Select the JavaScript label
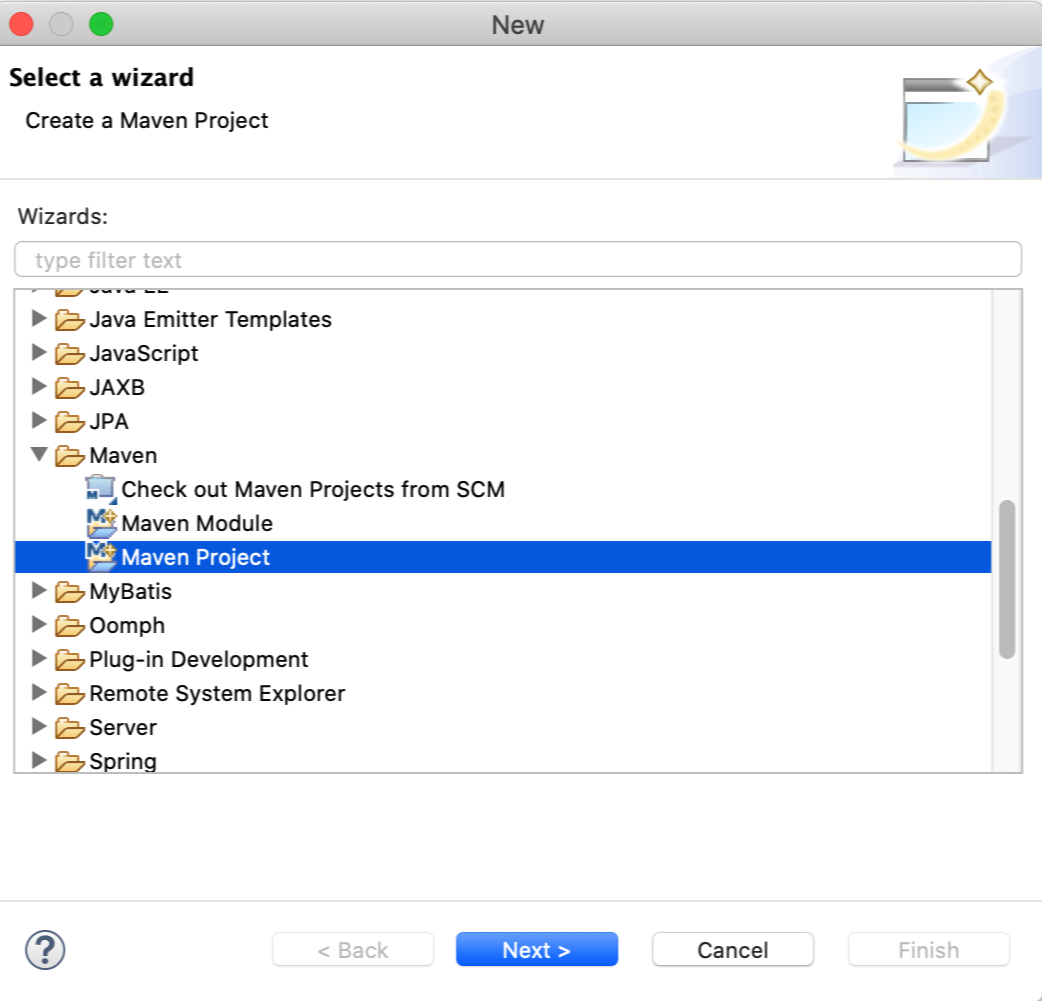The width and height of the screenshot is (1042, 1001). (144, 354)
